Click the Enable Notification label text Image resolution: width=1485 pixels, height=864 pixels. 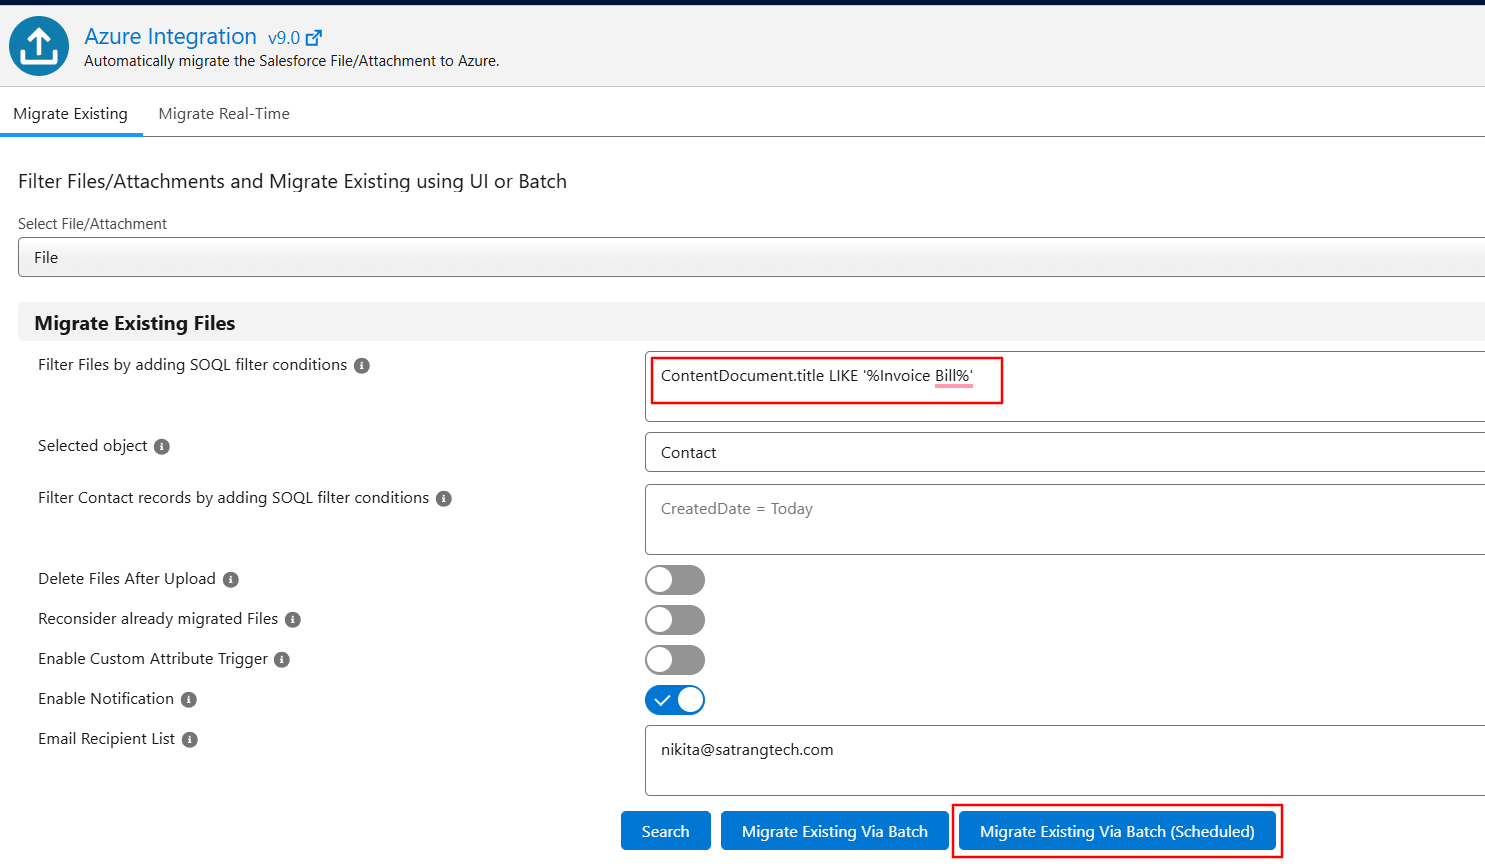(106, 699)
